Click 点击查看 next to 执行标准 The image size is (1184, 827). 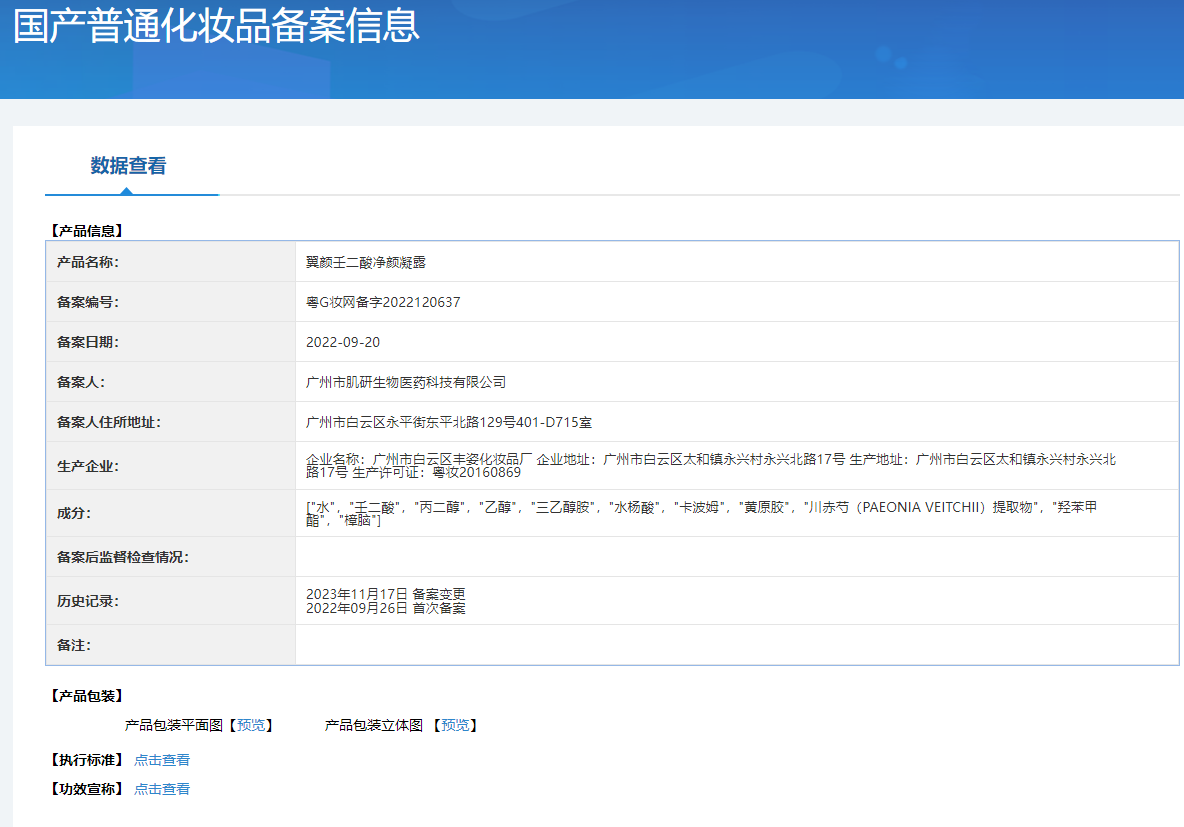(x=162, y=760)
